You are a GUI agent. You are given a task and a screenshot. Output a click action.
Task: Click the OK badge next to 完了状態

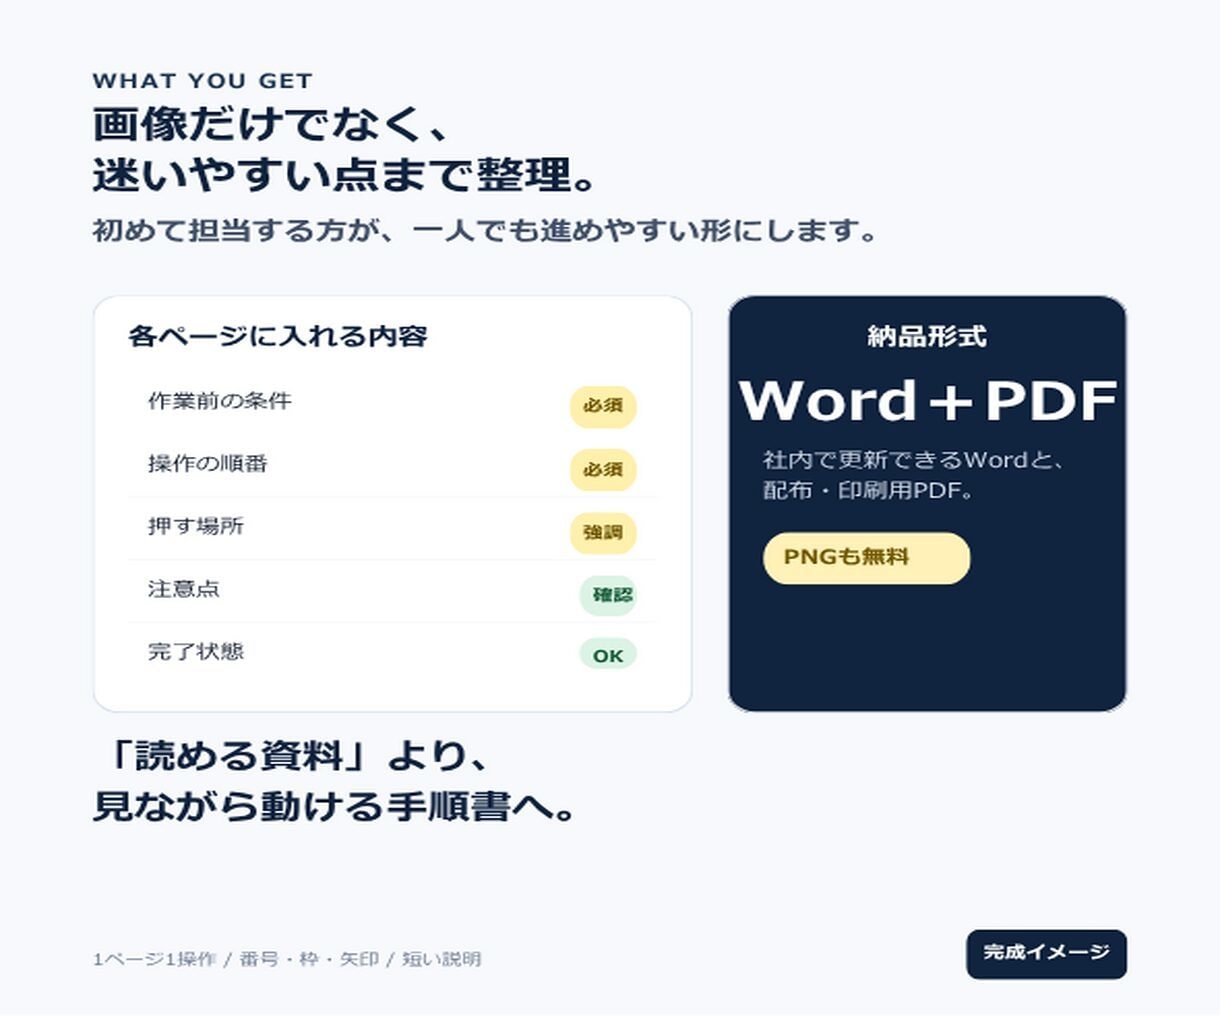tap(608, 655)
